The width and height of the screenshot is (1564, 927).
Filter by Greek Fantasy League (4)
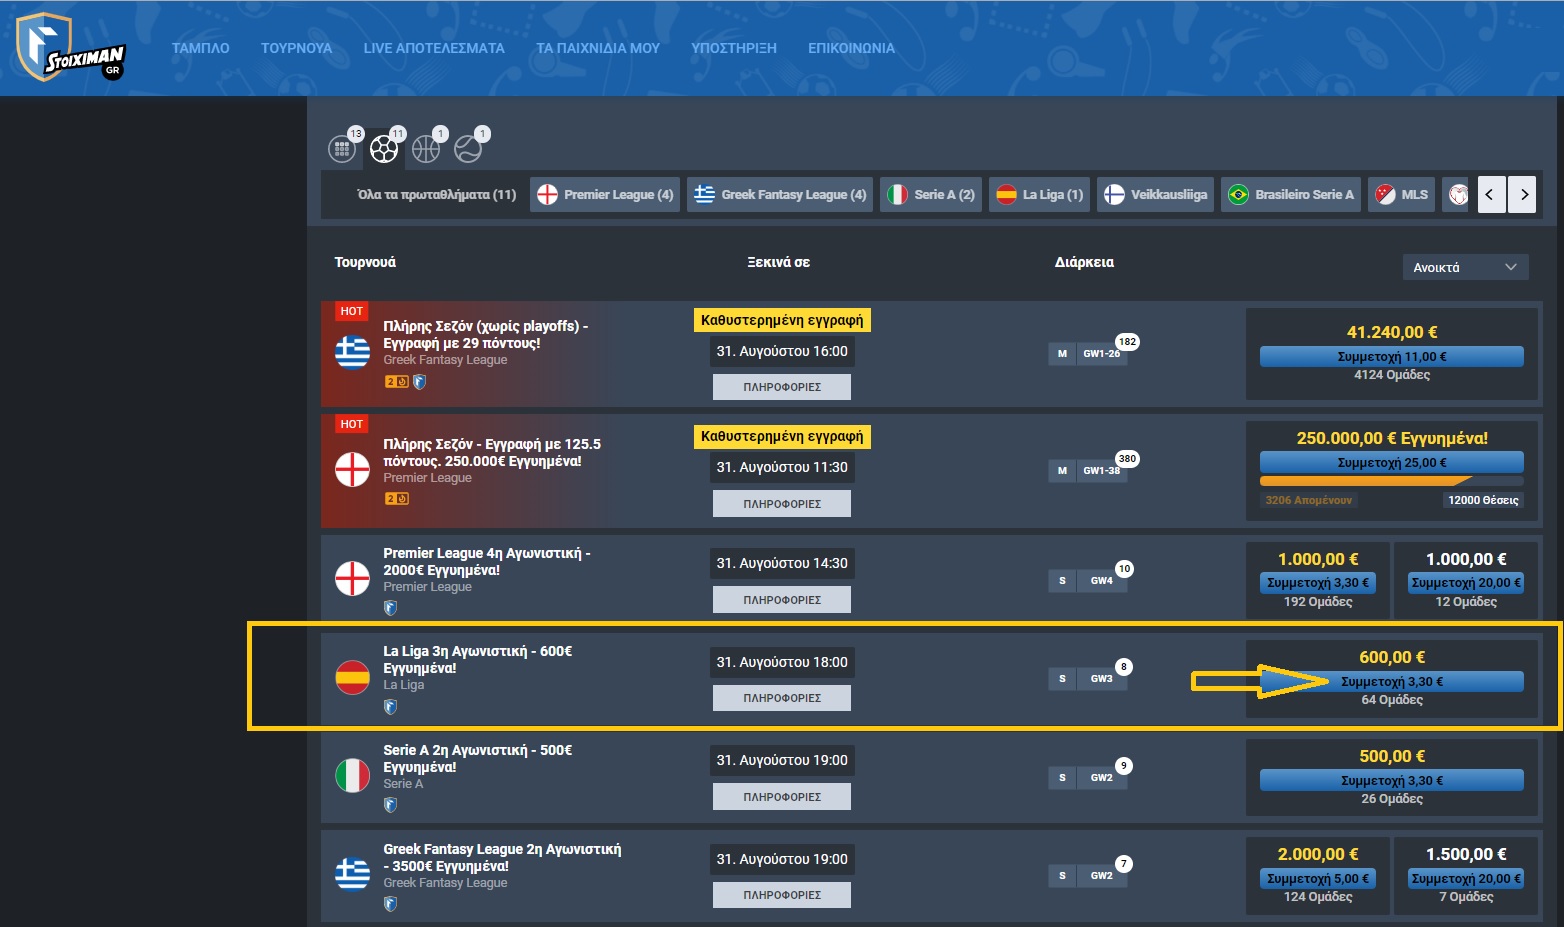point(780,195)
